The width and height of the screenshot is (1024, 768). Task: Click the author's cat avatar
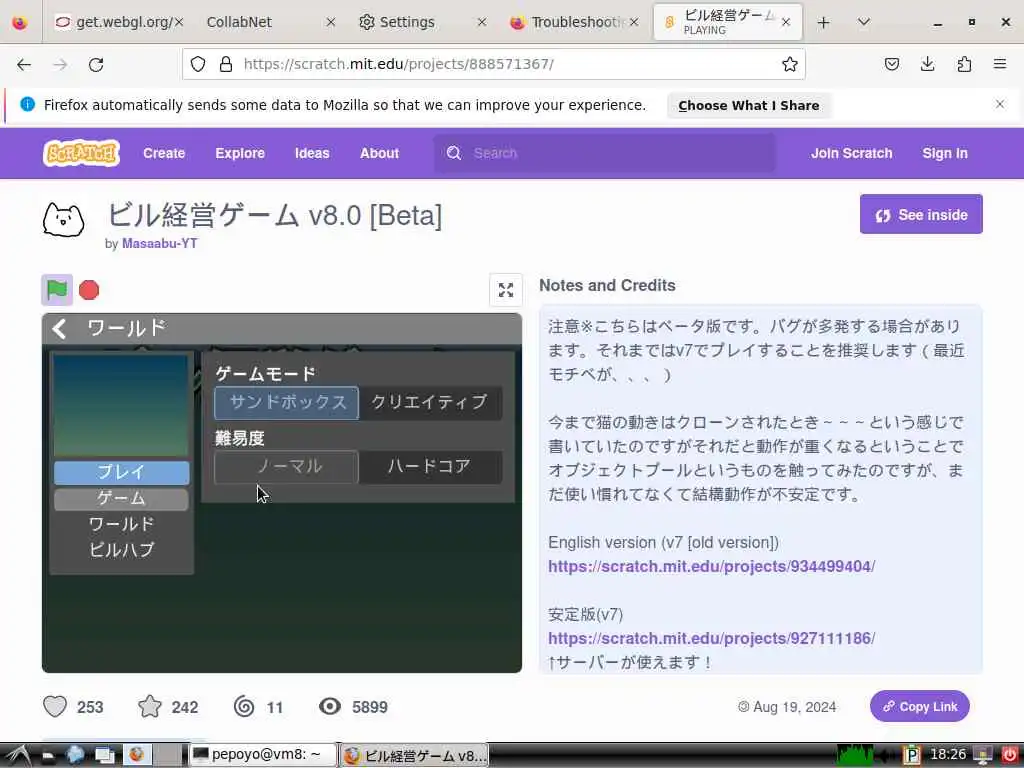tap(63, 219)
